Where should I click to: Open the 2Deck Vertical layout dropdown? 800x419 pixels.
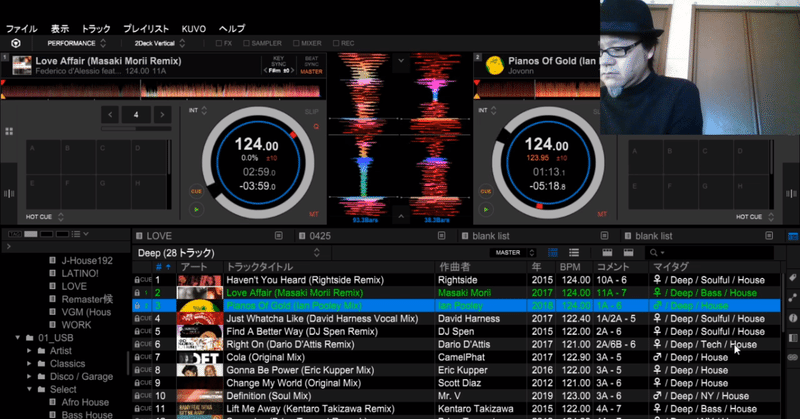160,43
